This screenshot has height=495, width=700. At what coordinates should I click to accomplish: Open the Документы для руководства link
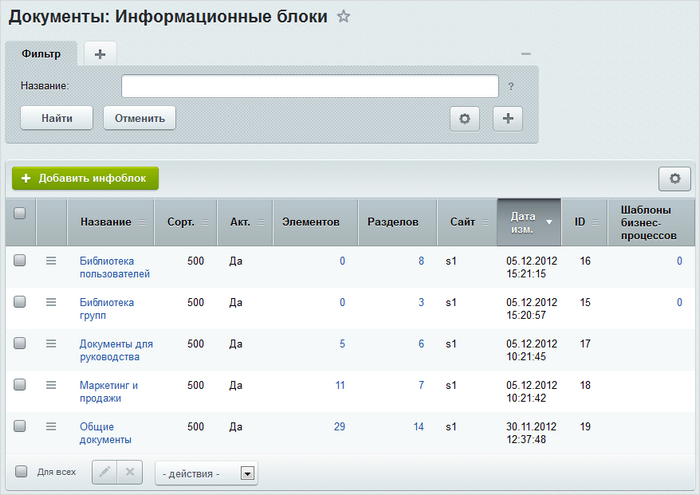[x=116, y=350]
